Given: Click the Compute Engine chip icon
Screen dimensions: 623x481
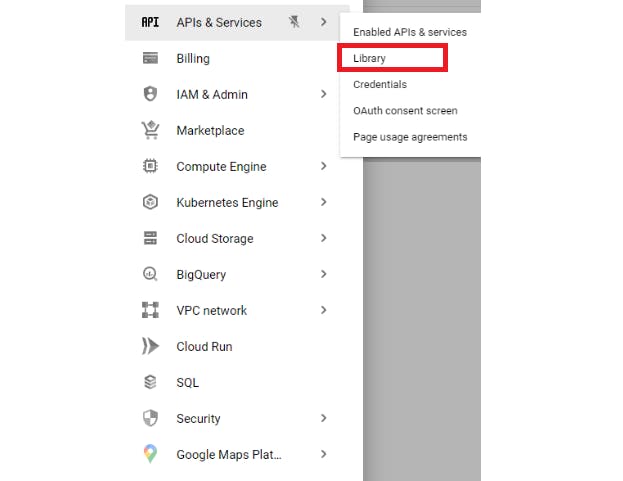Looking at the screenshot, I should (150, 166).
